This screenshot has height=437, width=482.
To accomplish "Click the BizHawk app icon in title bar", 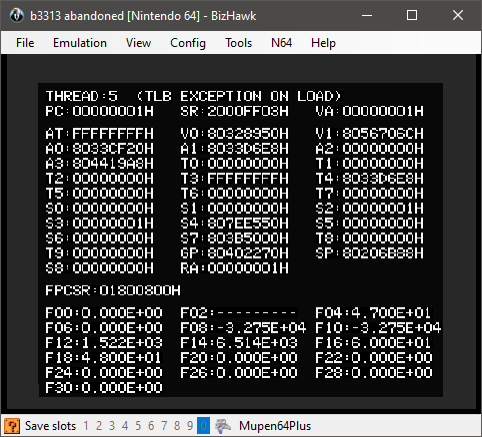I will pyautogui.click(x=16, y=15).
